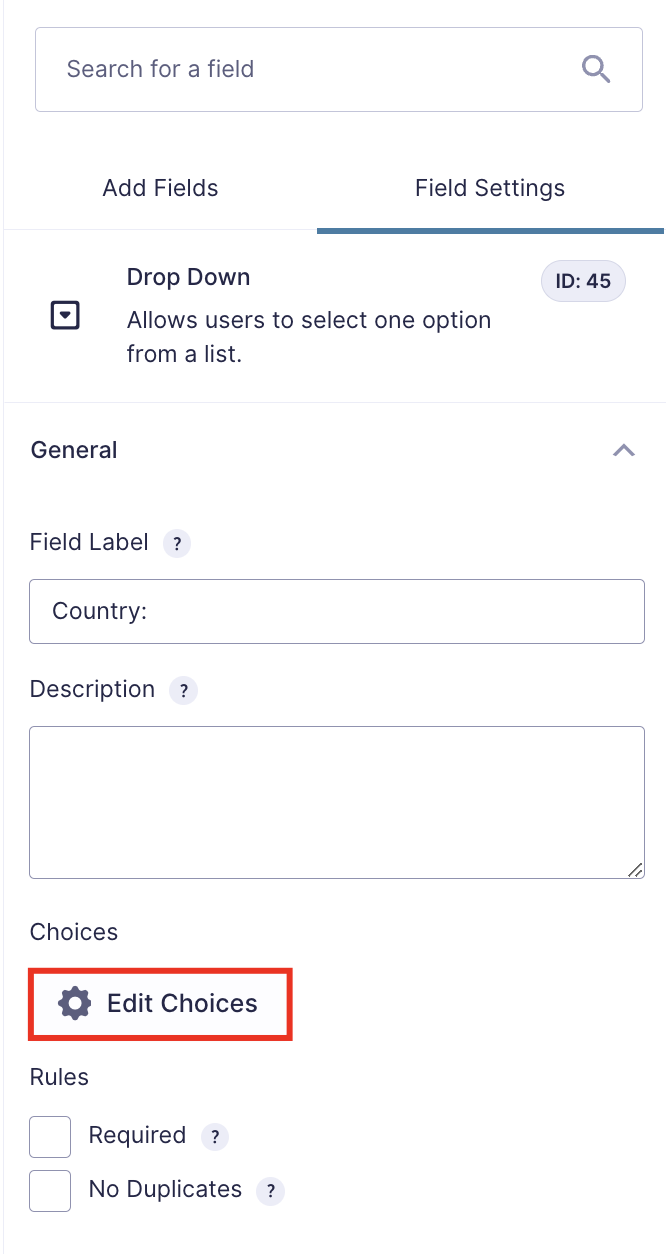Collapse the General section chevron
The image size is (666, 1254).
pyautogui.click(x=623, y=450)
